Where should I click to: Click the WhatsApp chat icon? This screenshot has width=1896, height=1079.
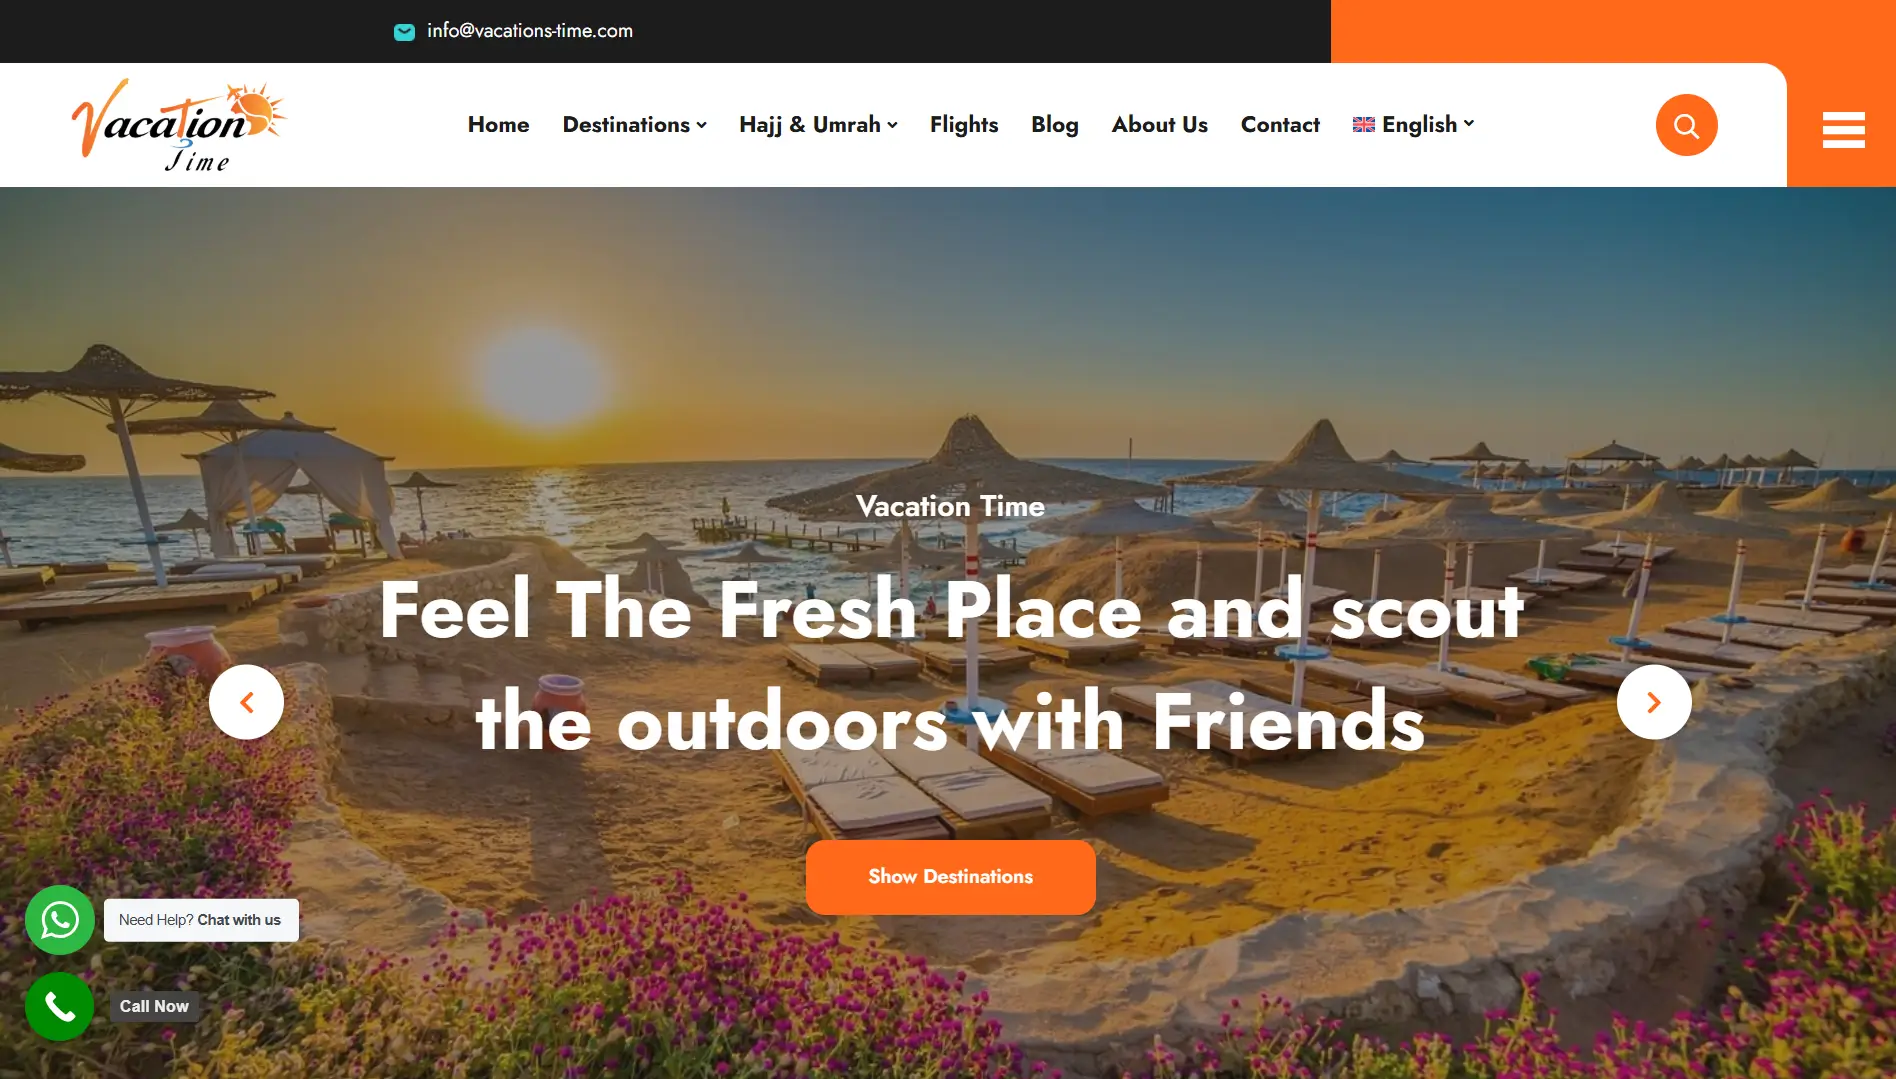point(60,920)
